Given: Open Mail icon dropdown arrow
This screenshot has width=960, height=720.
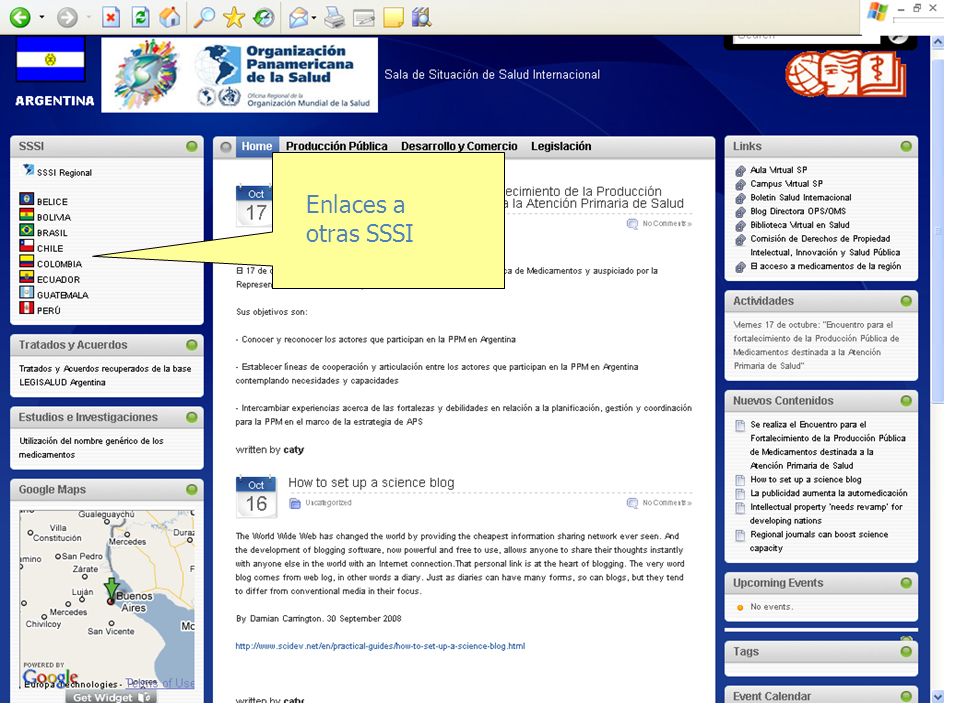Looking at the screenshot, I should coord(314,18).
